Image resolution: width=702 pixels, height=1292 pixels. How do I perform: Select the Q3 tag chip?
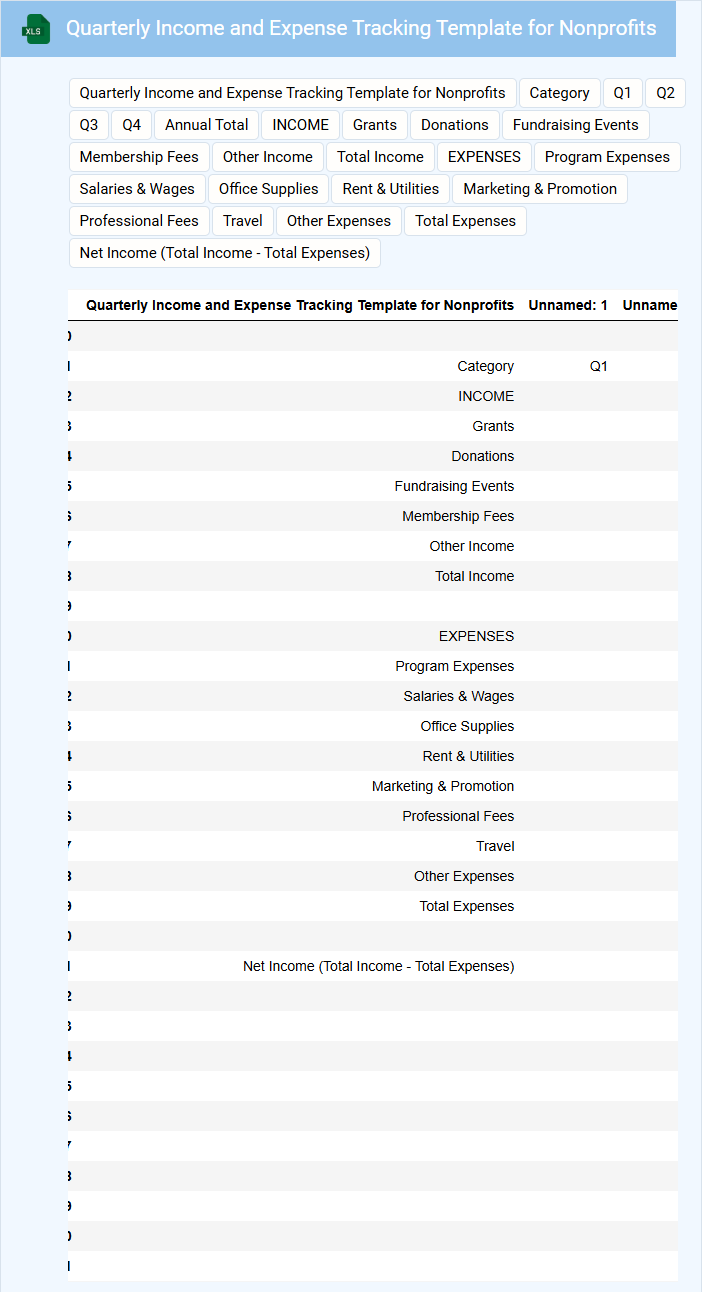coord(89,125)
